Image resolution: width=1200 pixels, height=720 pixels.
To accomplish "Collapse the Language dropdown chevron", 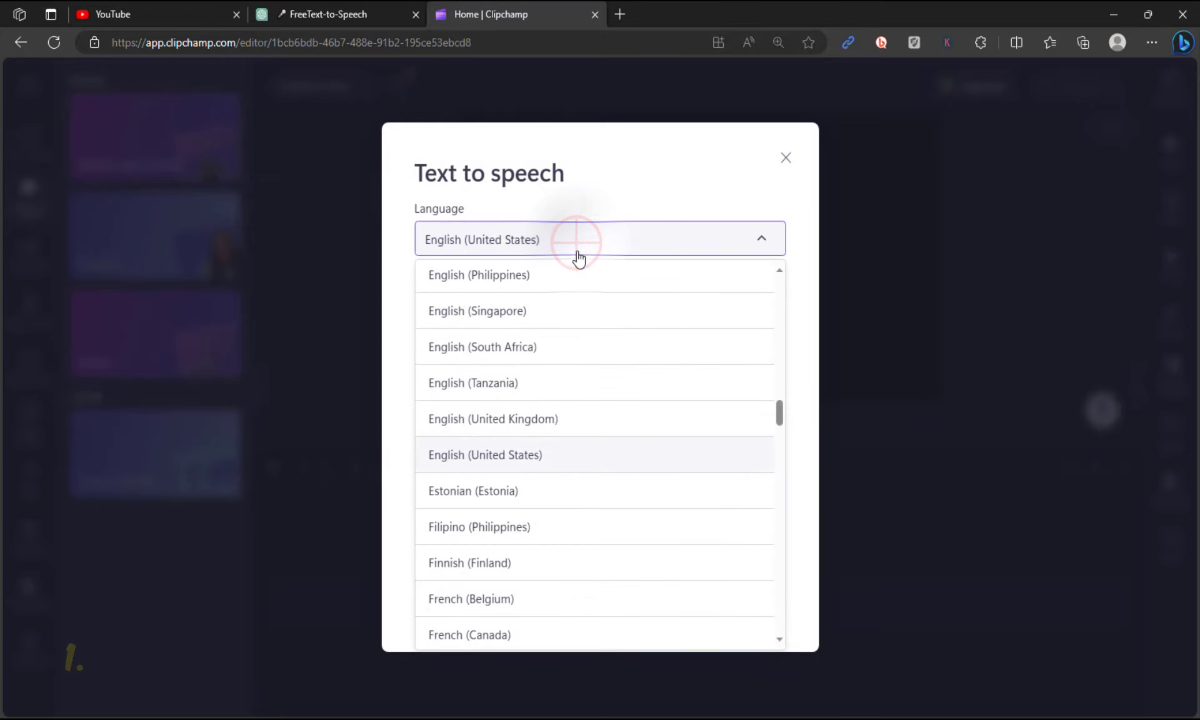I will pos(761,238).
